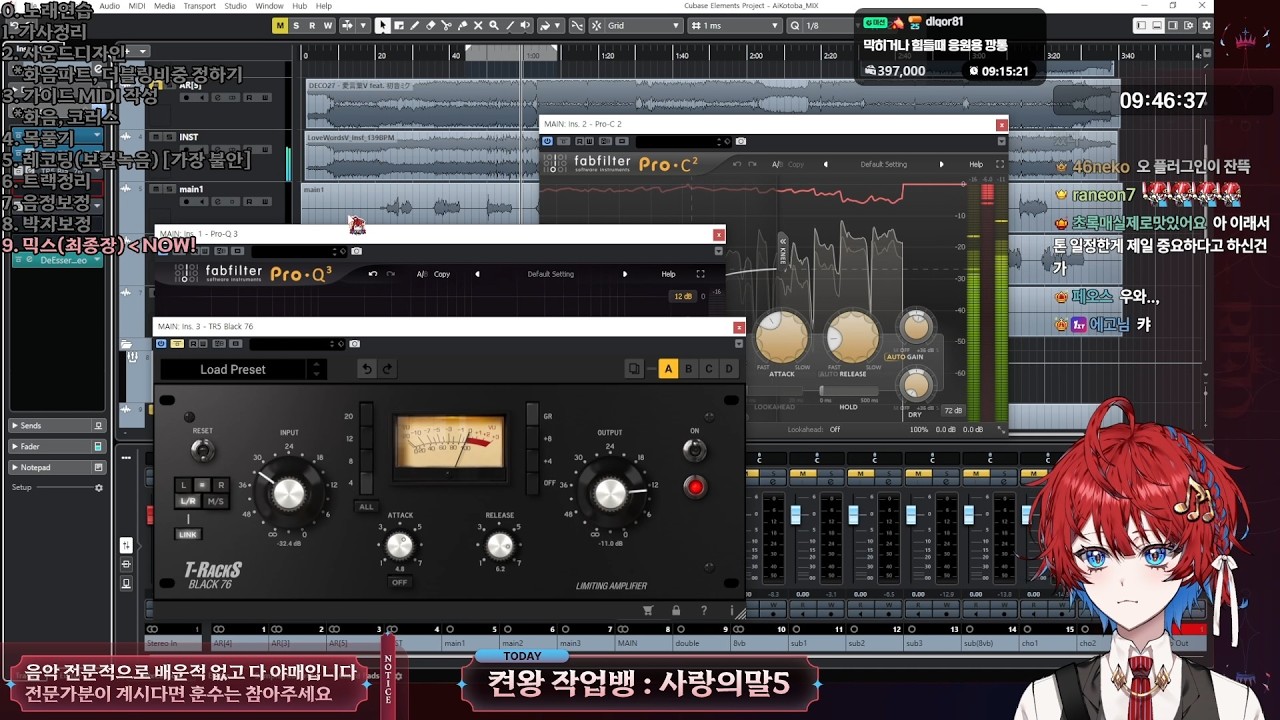Image resolution: width=1280 pixels, height=720 pixels.
Task: Expand the Fader inspector section
Action: pos(57,446)
